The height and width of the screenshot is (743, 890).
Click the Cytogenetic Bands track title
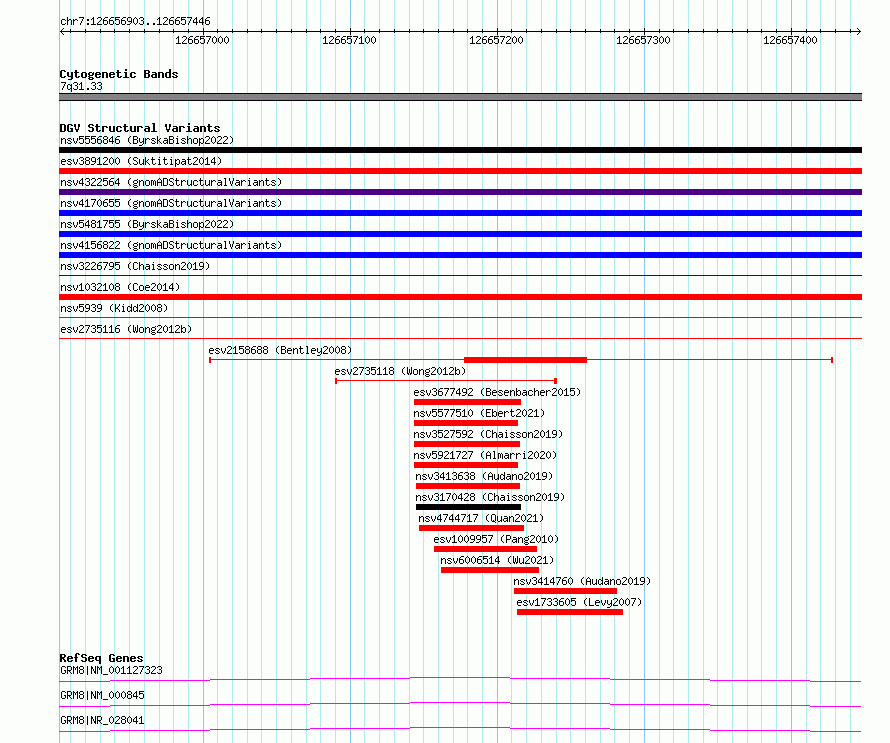[x=119, y=74]
